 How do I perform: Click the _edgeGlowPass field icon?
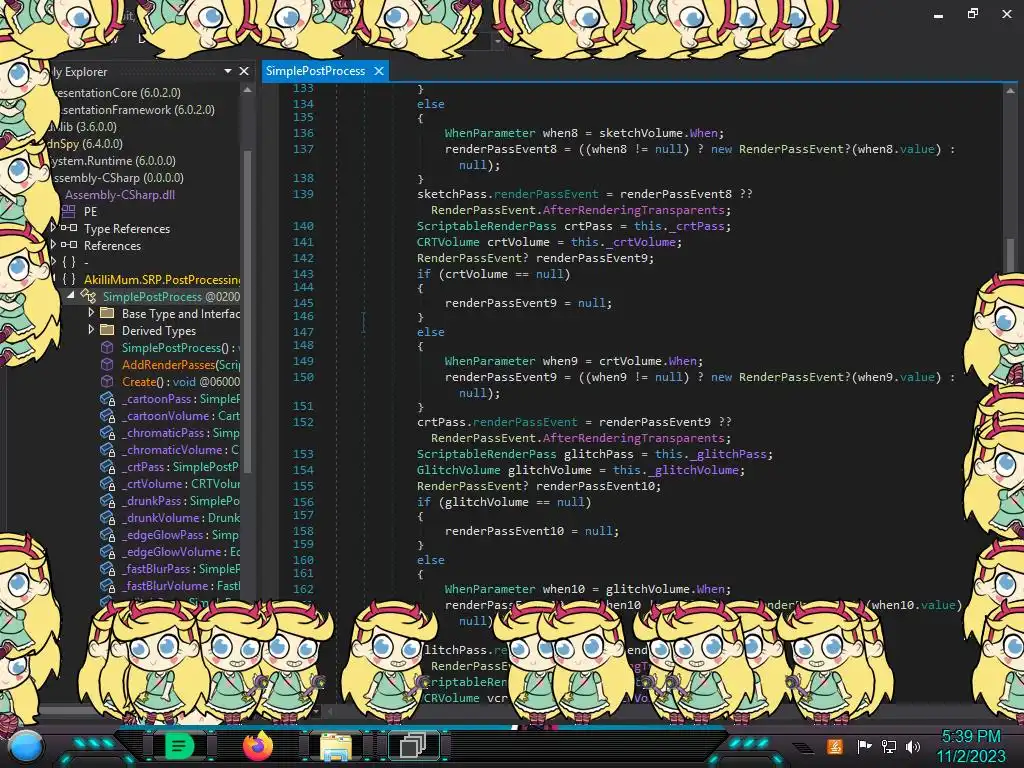[107, 534]
